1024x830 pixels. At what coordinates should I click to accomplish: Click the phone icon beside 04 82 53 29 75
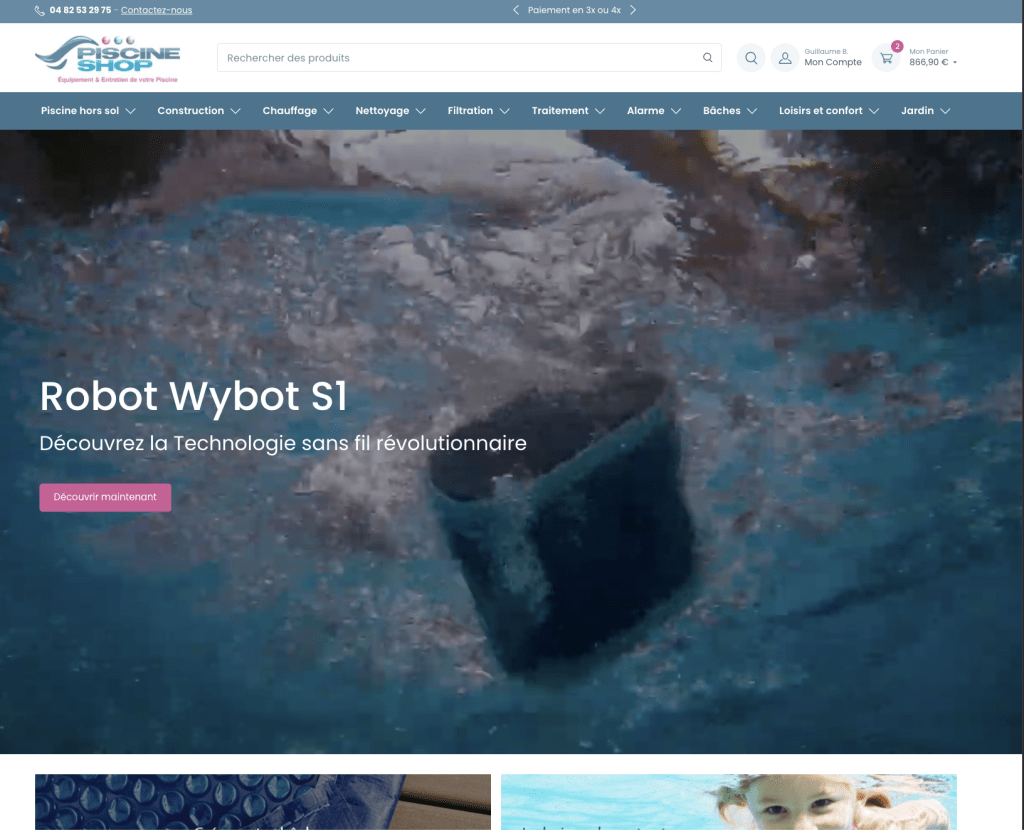(40, 10)
